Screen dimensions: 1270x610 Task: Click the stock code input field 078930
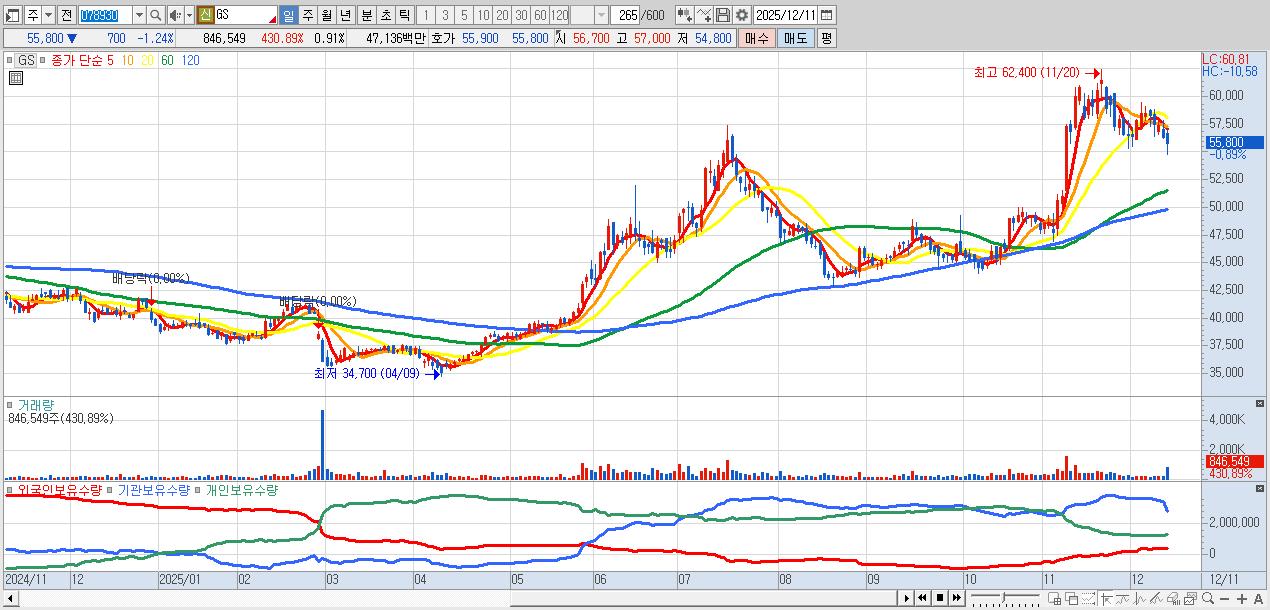(104, 15)
